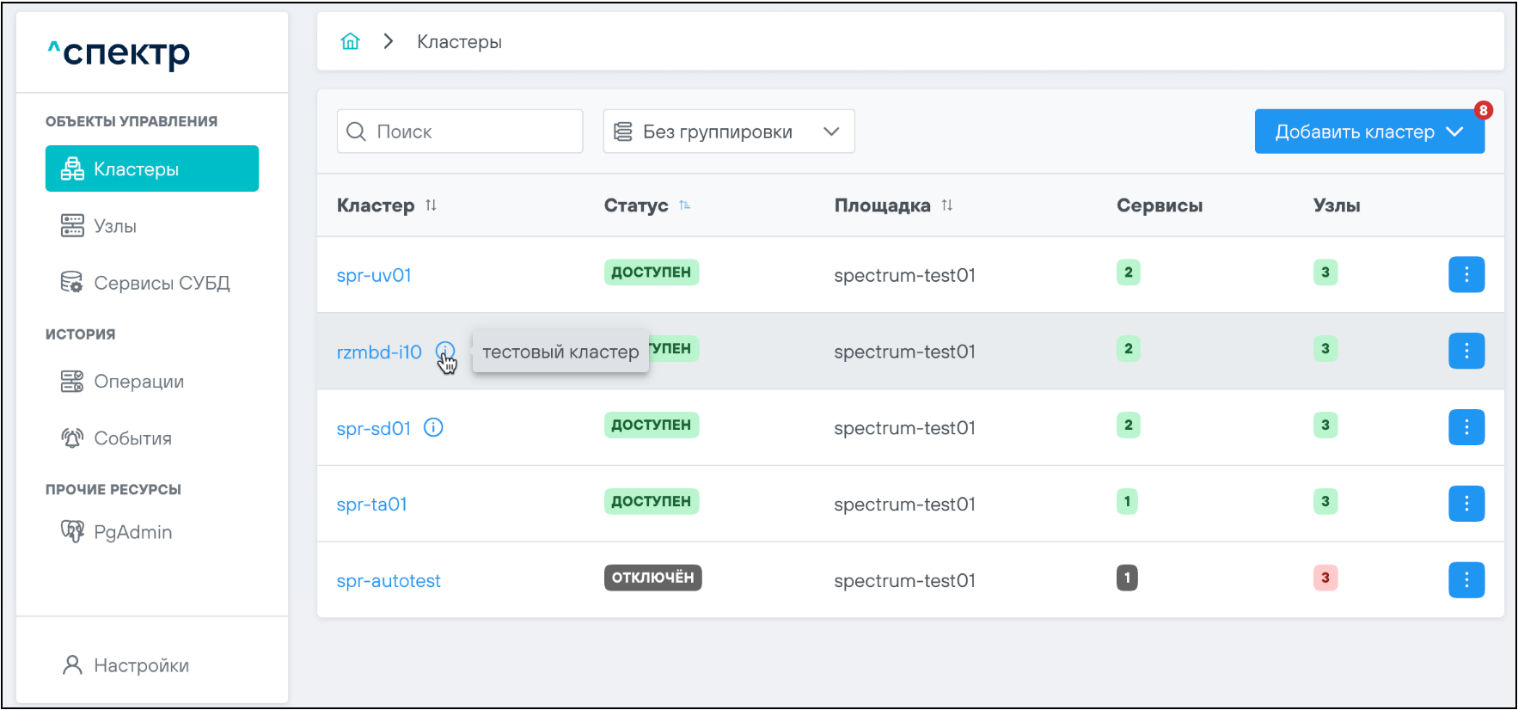Navigate to События sidebar item
This screenshot has width=1518, height=710.
coord(132,438)
